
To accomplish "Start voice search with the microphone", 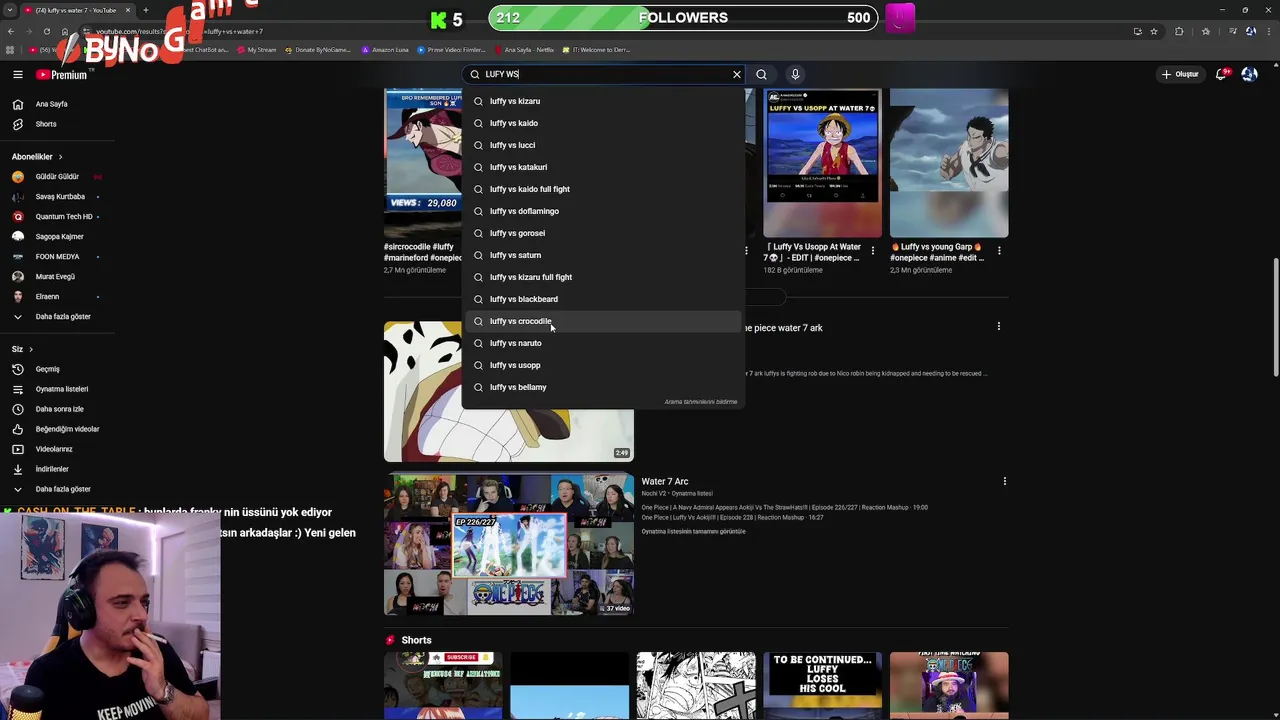I will pos(795,74).
